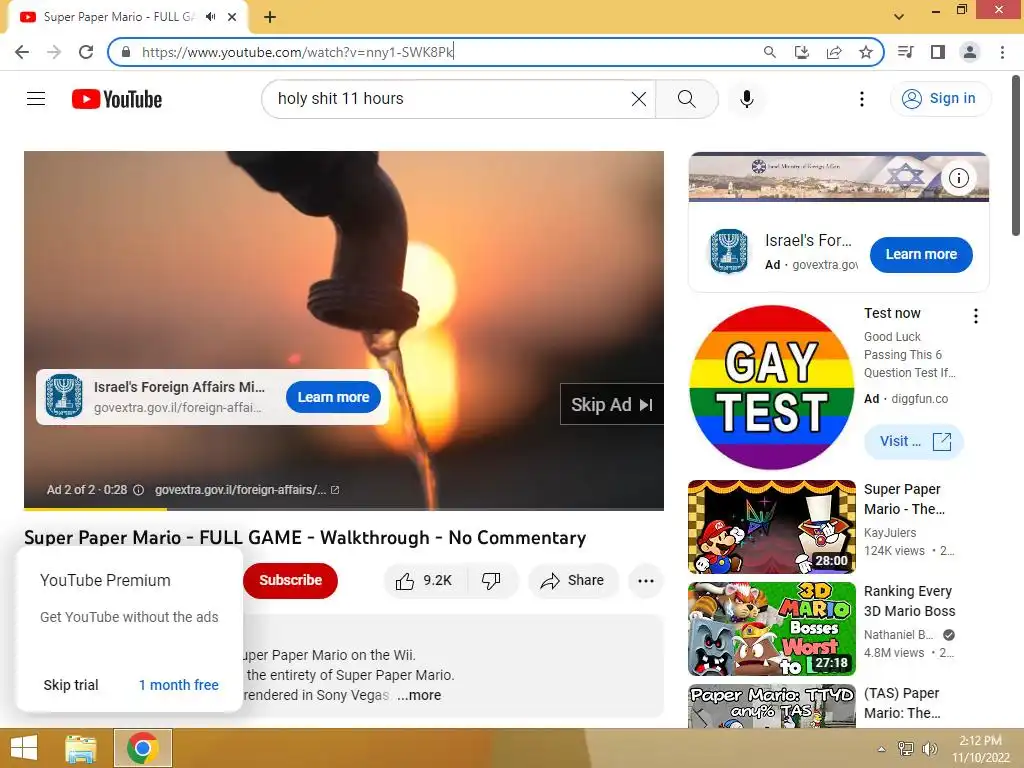Click the Chrome taskbar icon
1024x768 pixels.
coord(143,748)
